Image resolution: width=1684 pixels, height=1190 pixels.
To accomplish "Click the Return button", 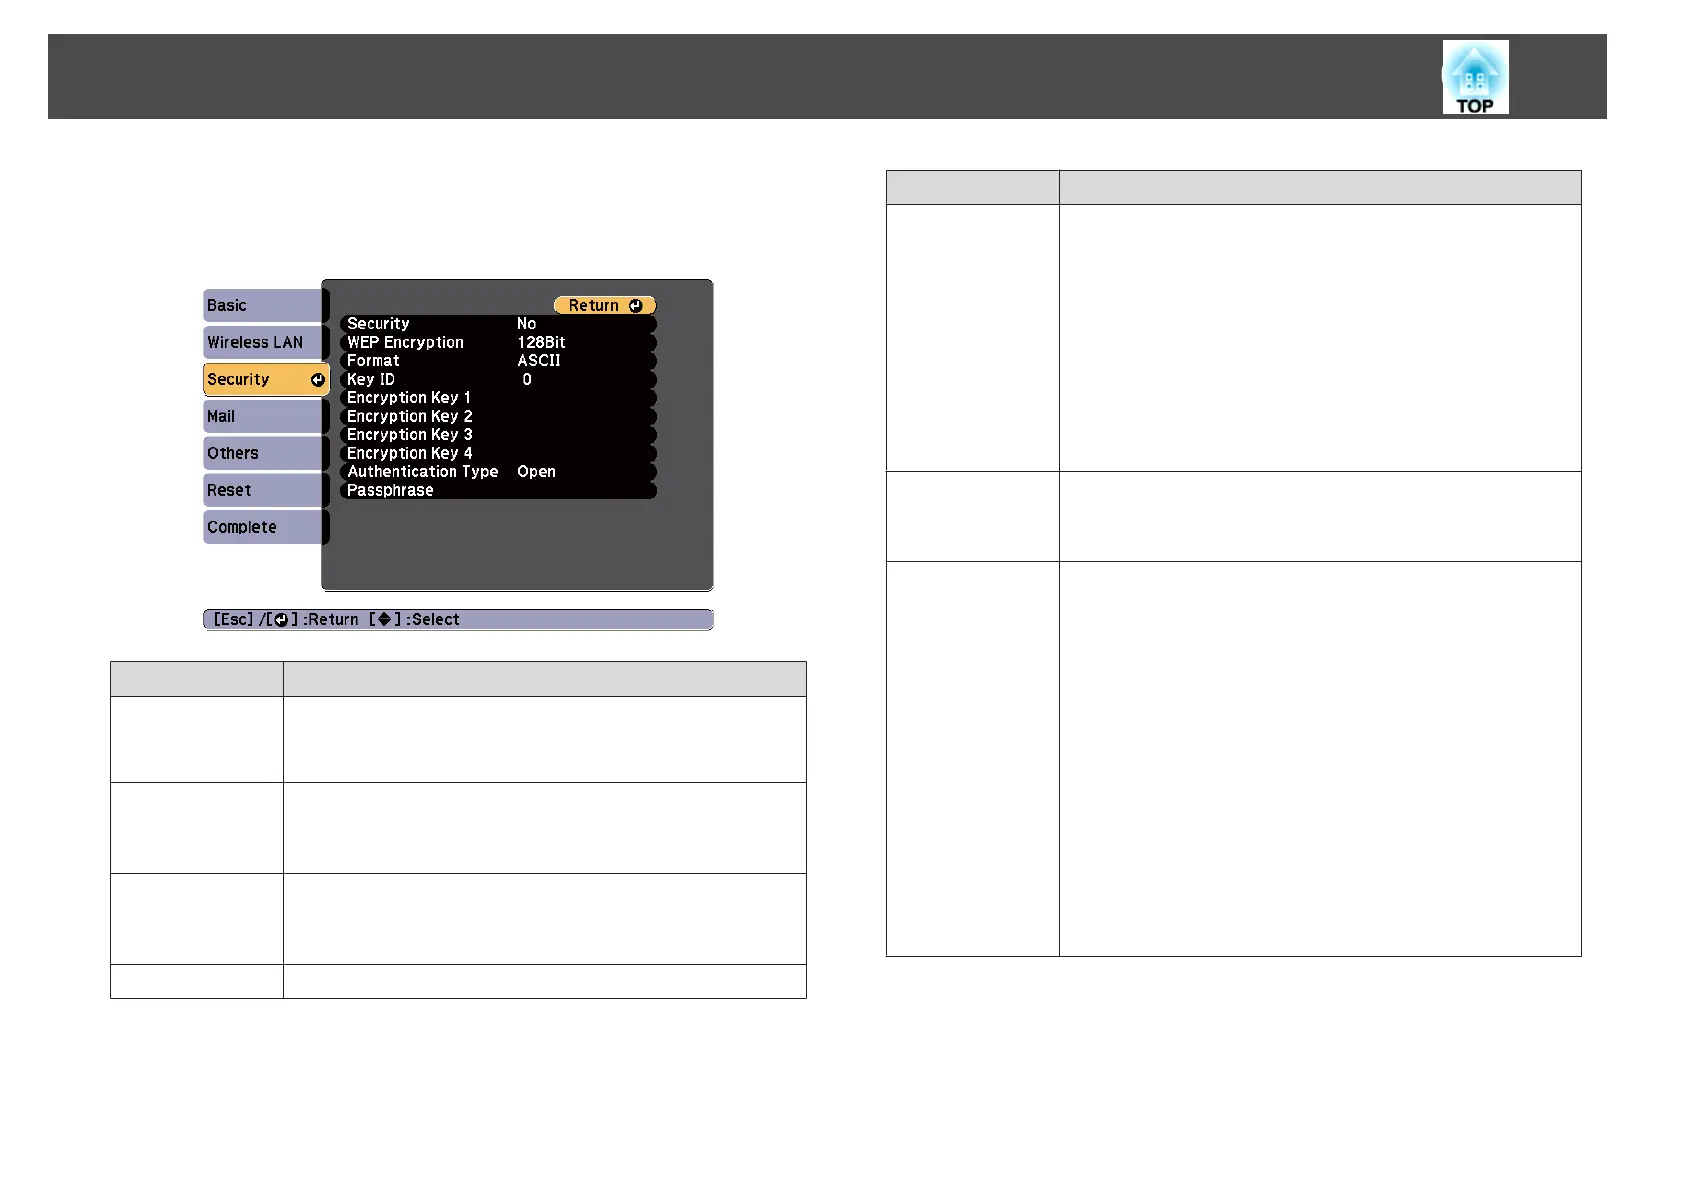I will coord(605,306).
